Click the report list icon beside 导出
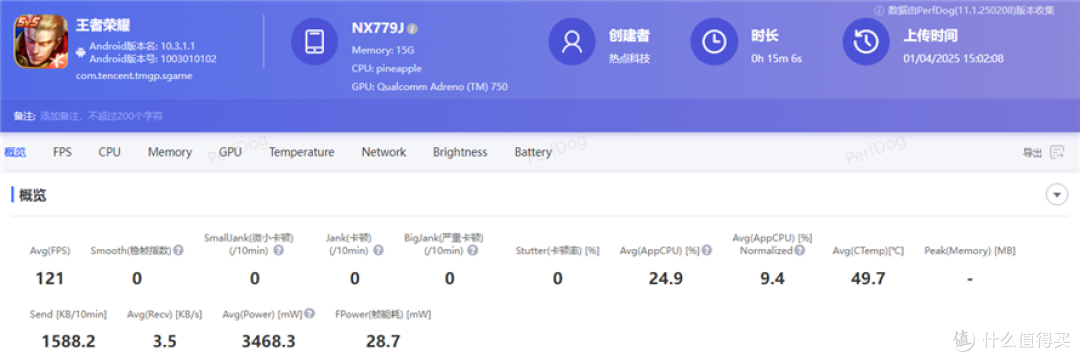Screen dimensions: 1080x362 click(x=1057, y=153)
